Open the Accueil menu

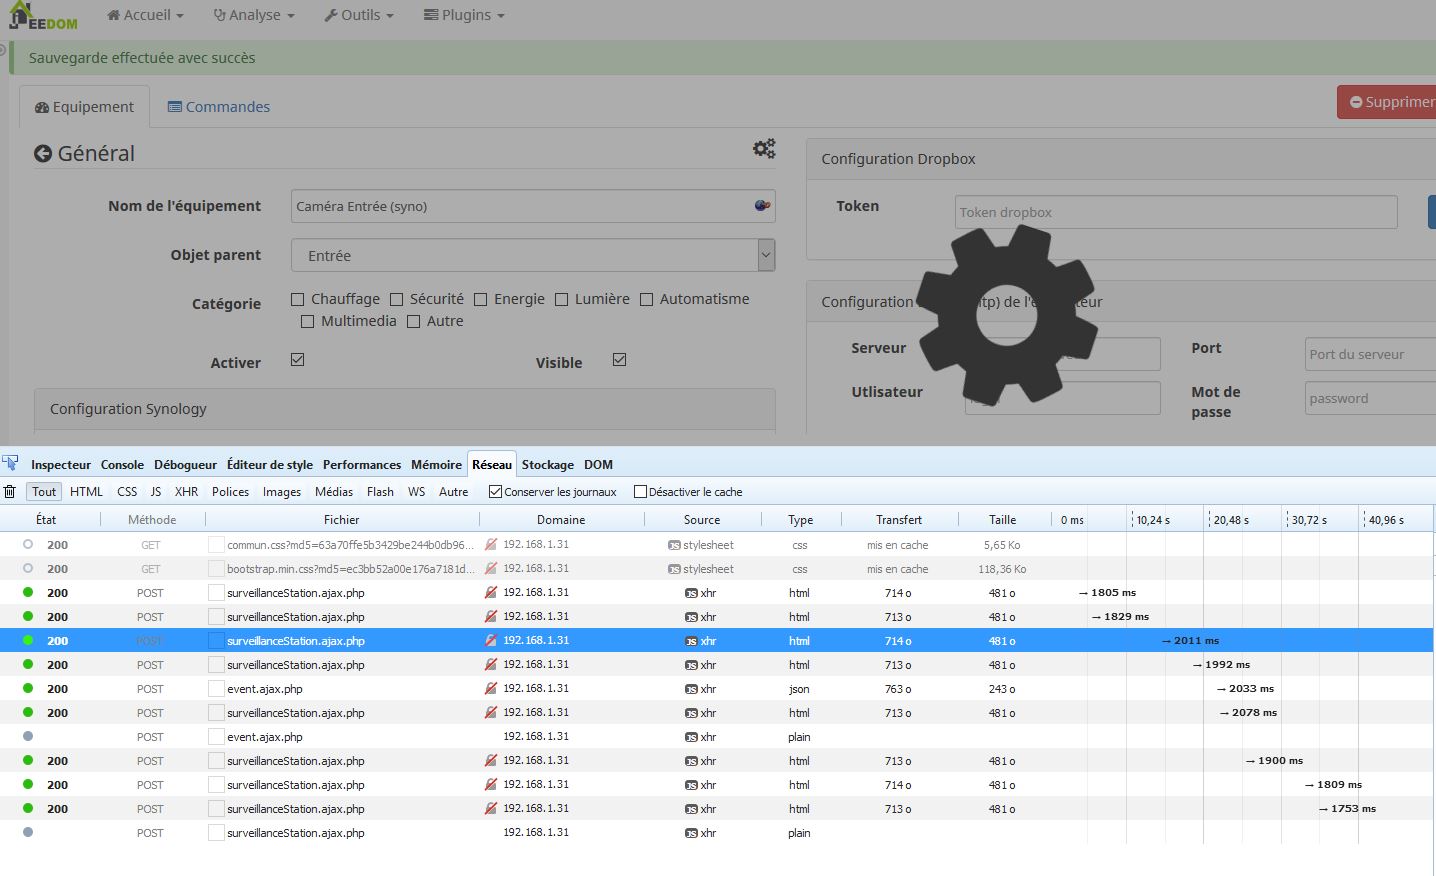pyautogui.click(x=145, y=15)
